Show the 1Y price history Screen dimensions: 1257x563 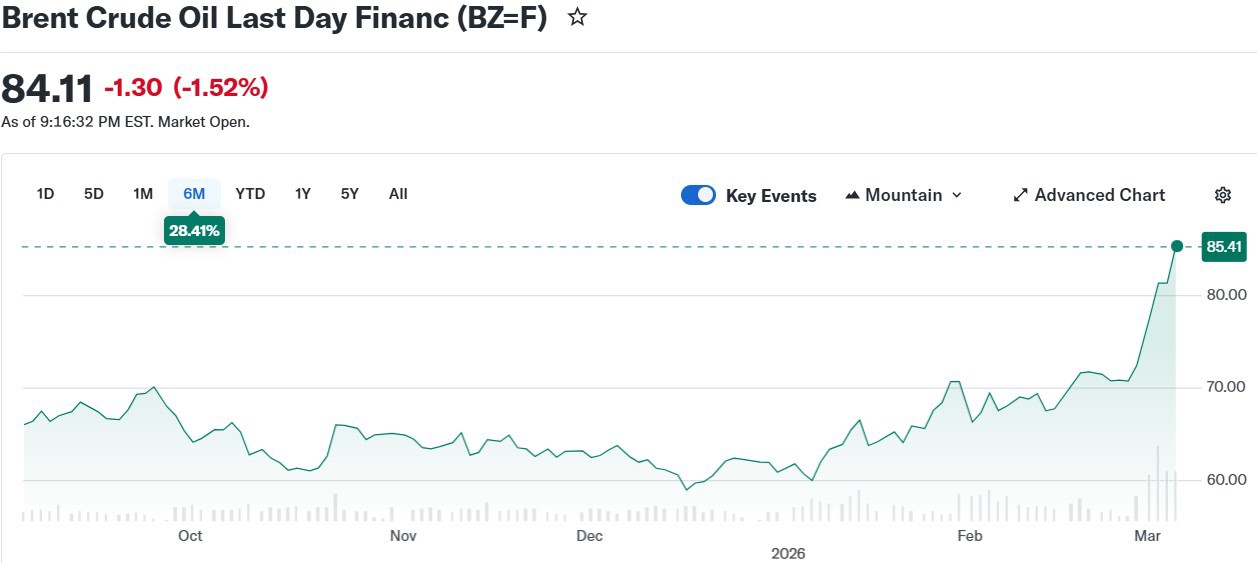point(302,194)
